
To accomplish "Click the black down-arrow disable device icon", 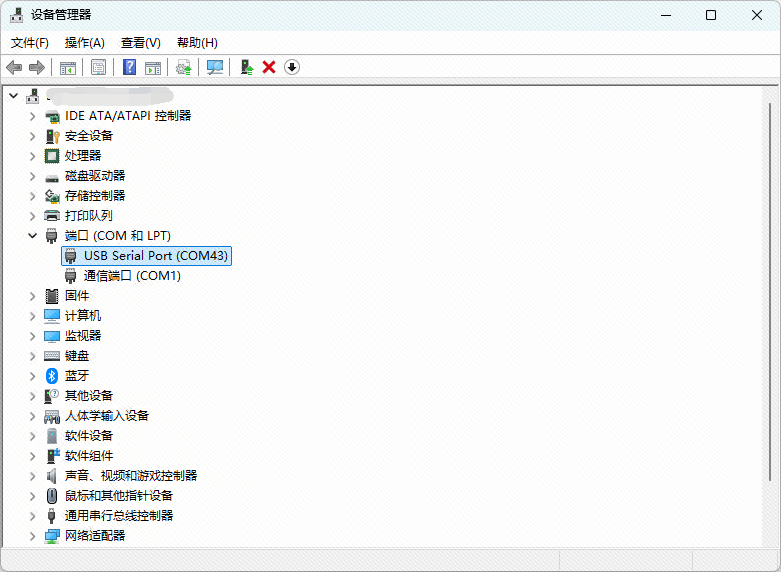I will click(x=292, y=67).
